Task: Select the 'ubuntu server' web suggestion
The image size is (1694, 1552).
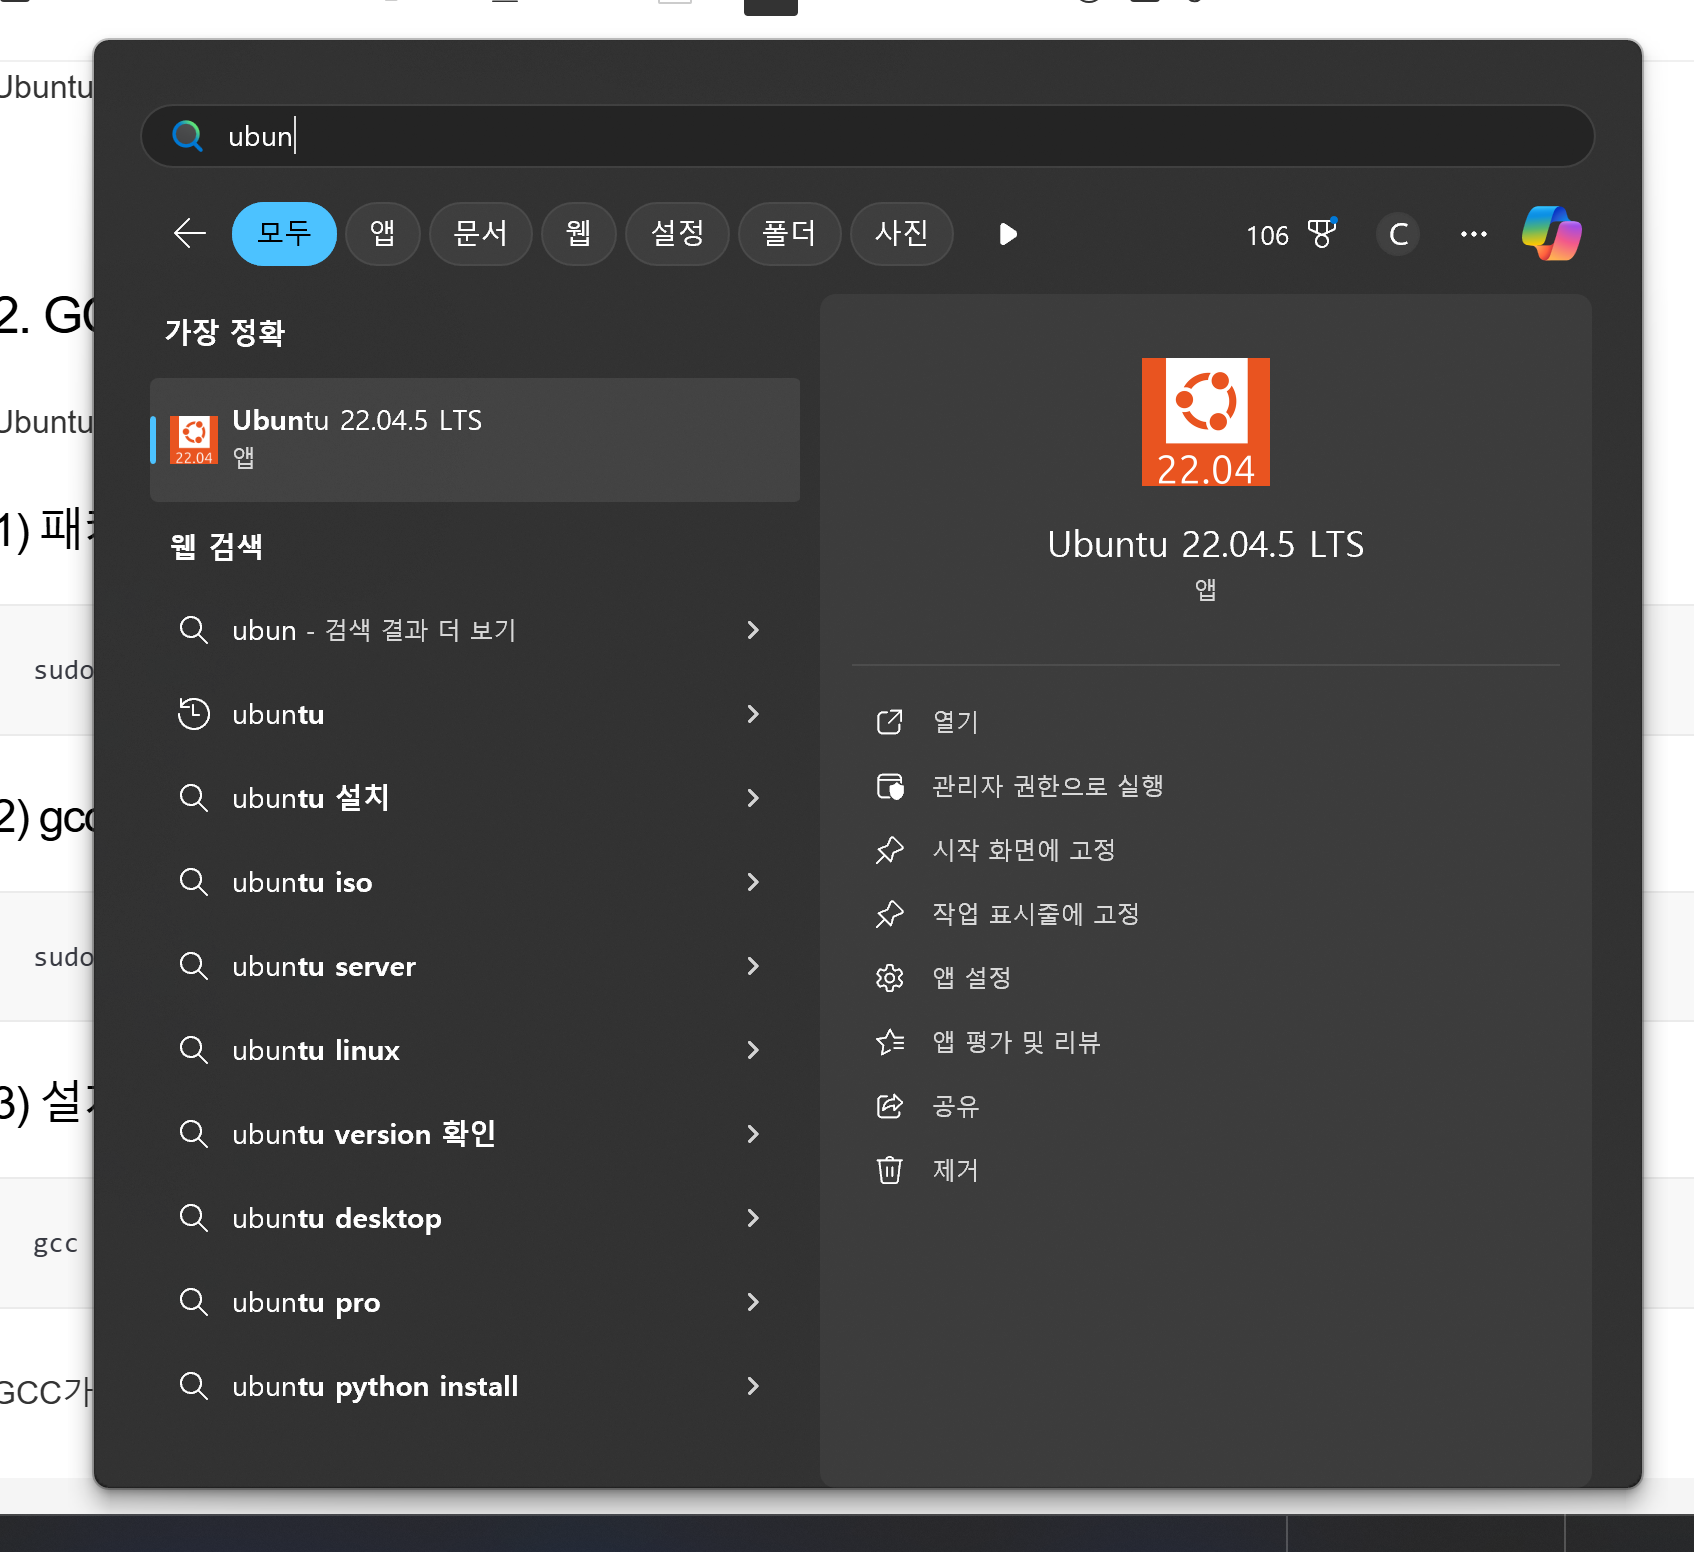Action: click(x=475, y=966)
